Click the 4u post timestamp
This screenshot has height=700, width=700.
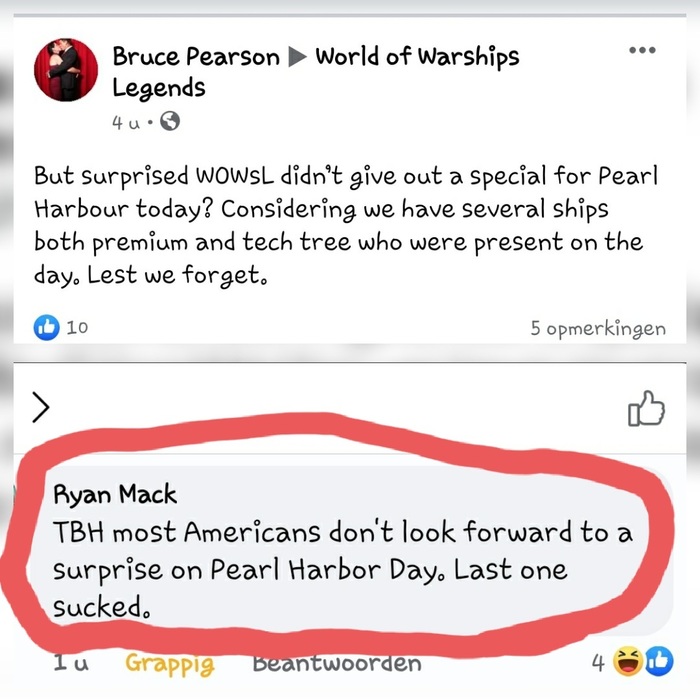pos(125,122)
